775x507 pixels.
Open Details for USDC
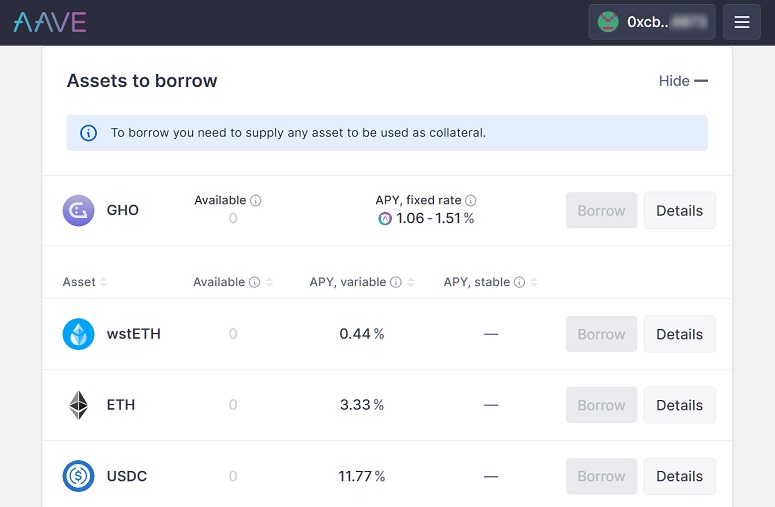point(680,476)
